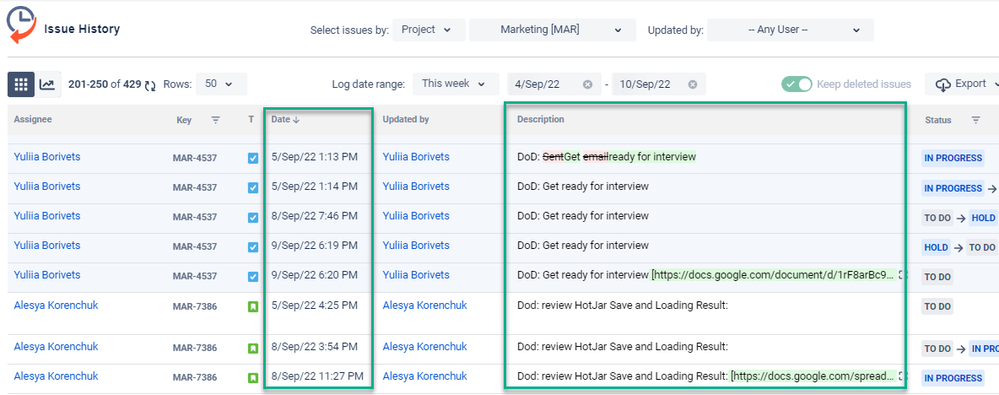
Task: Click HOLD status badge at 8/Sep/22 7:46 PM
Action: 983,218
